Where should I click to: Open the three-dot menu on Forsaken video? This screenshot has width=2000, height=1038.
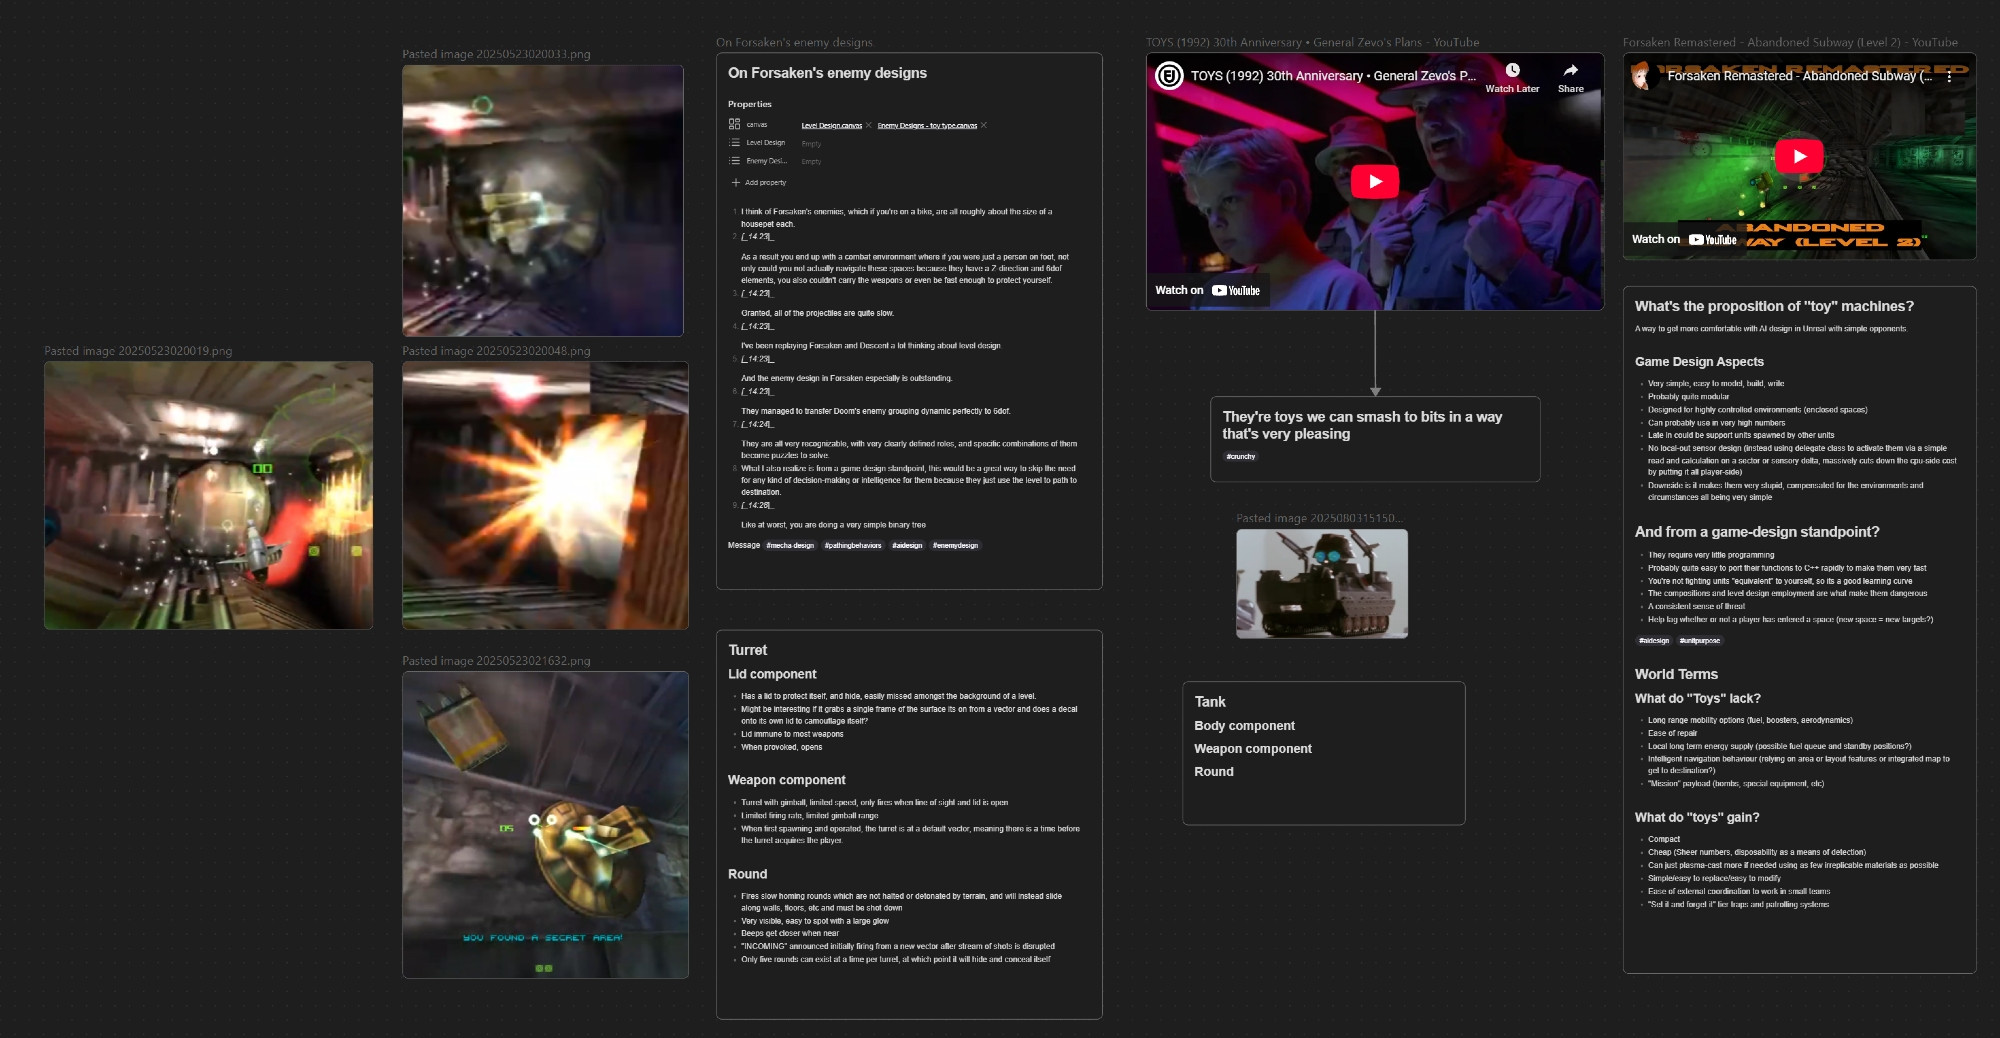(1949, 76)
